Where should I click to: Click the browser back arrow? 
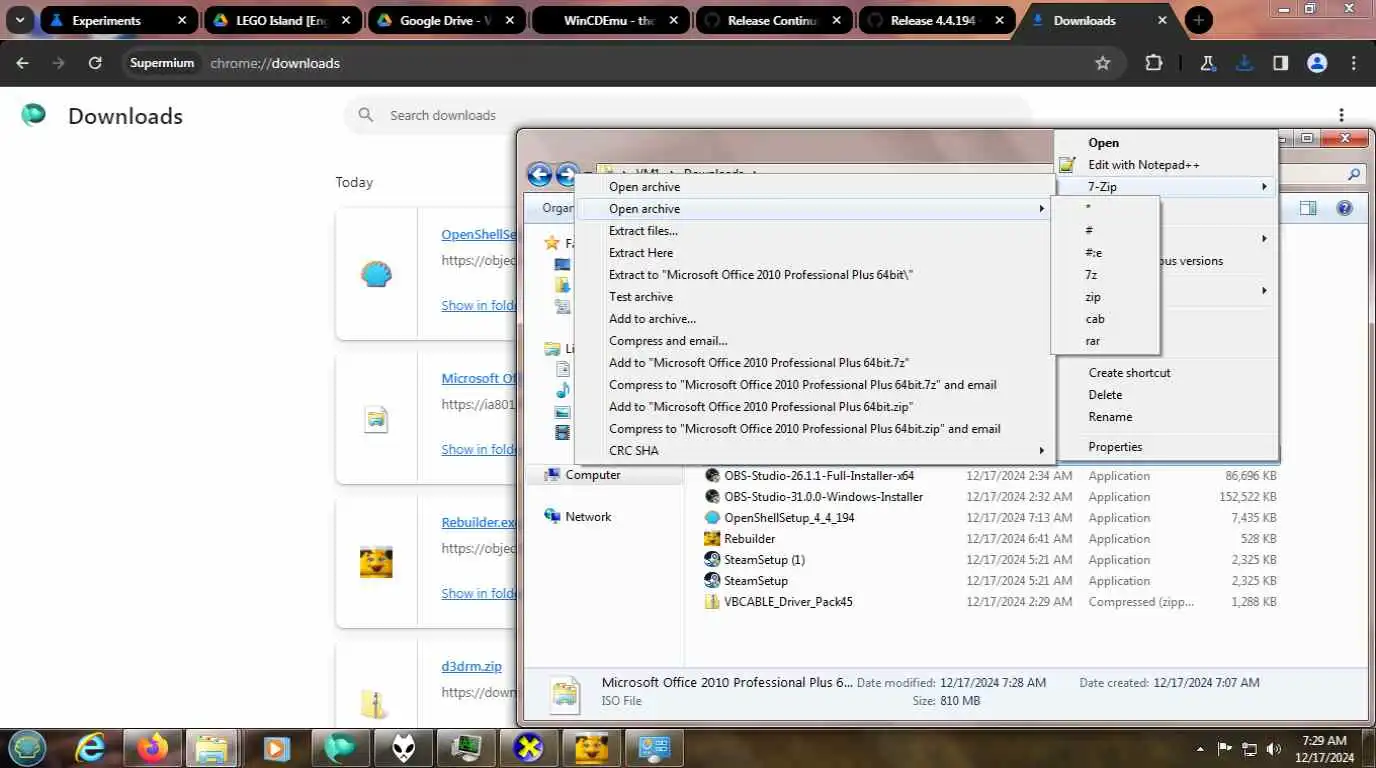pyautogui.click(x=22, y=63)
